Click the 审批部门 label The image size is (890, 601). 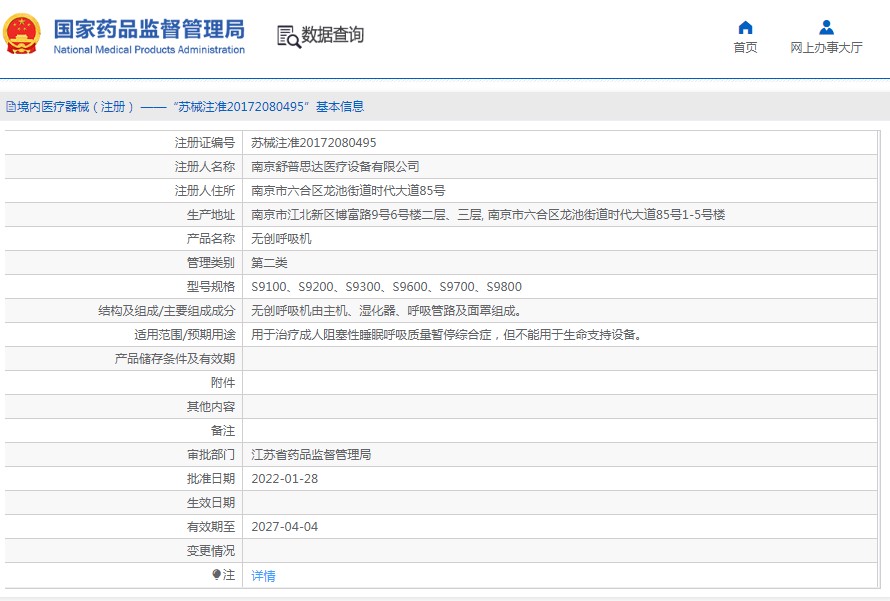211,455
